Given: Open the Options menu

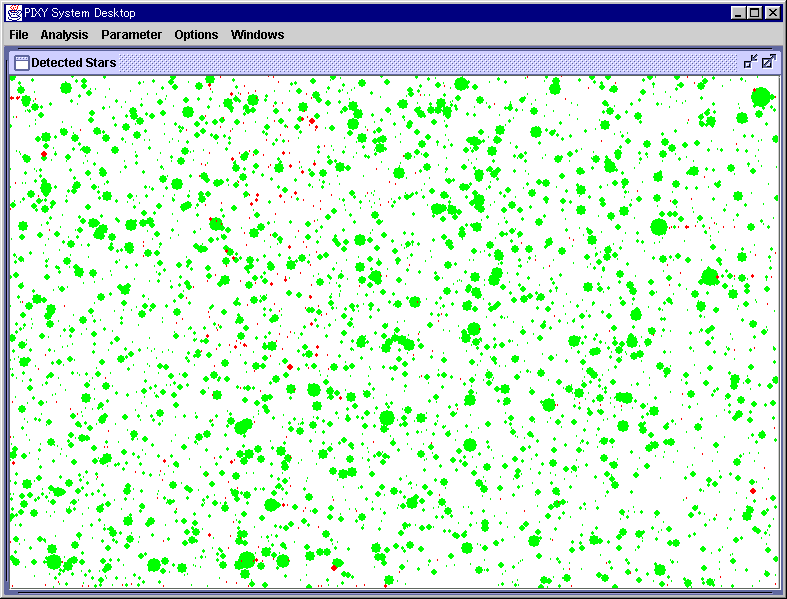Looking at the screenshot, I should [196, 35].
